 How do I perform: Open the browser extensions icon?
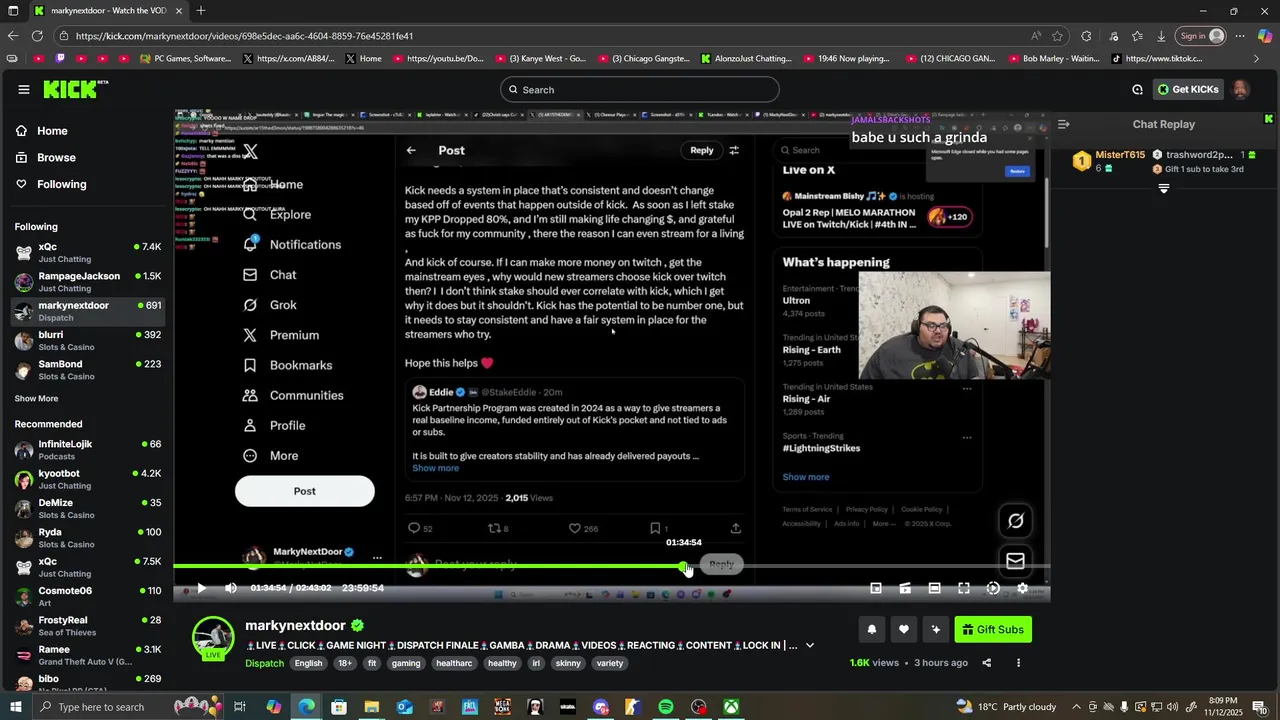(x=1086, y=36)
